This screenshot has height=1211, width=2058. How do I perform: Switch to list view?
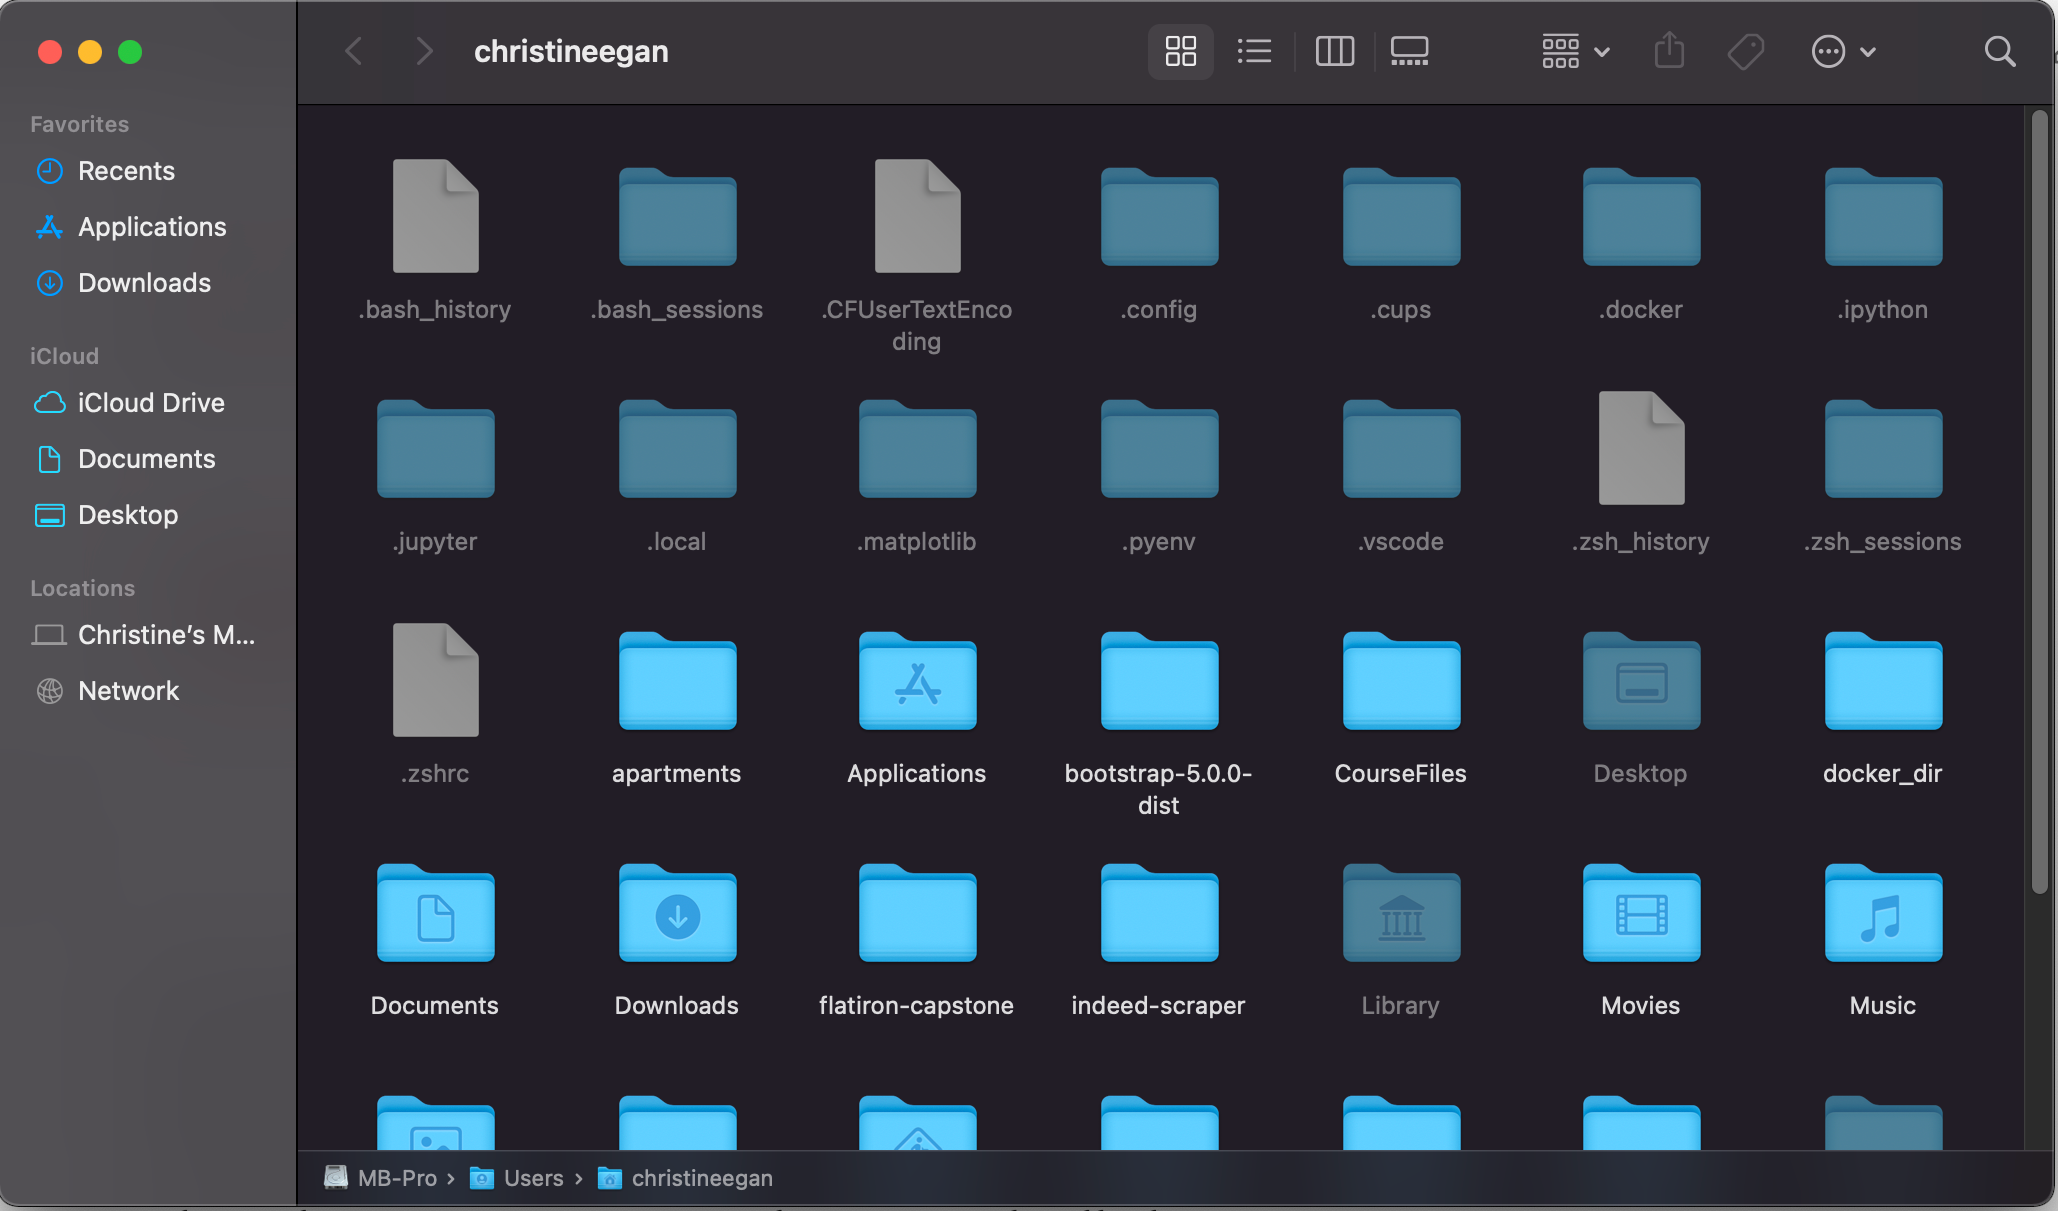1254,51
